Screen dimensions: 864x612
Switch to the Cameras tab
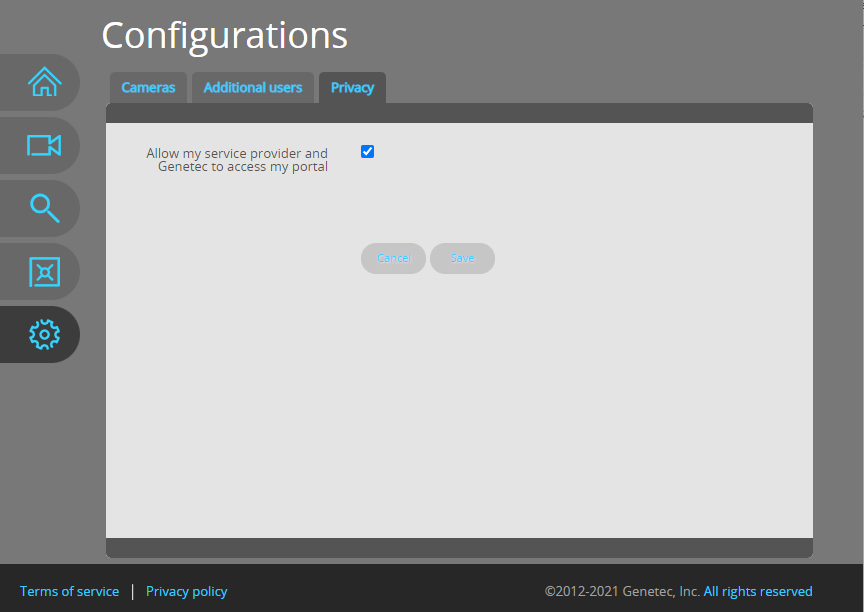[x=148, y=88]
